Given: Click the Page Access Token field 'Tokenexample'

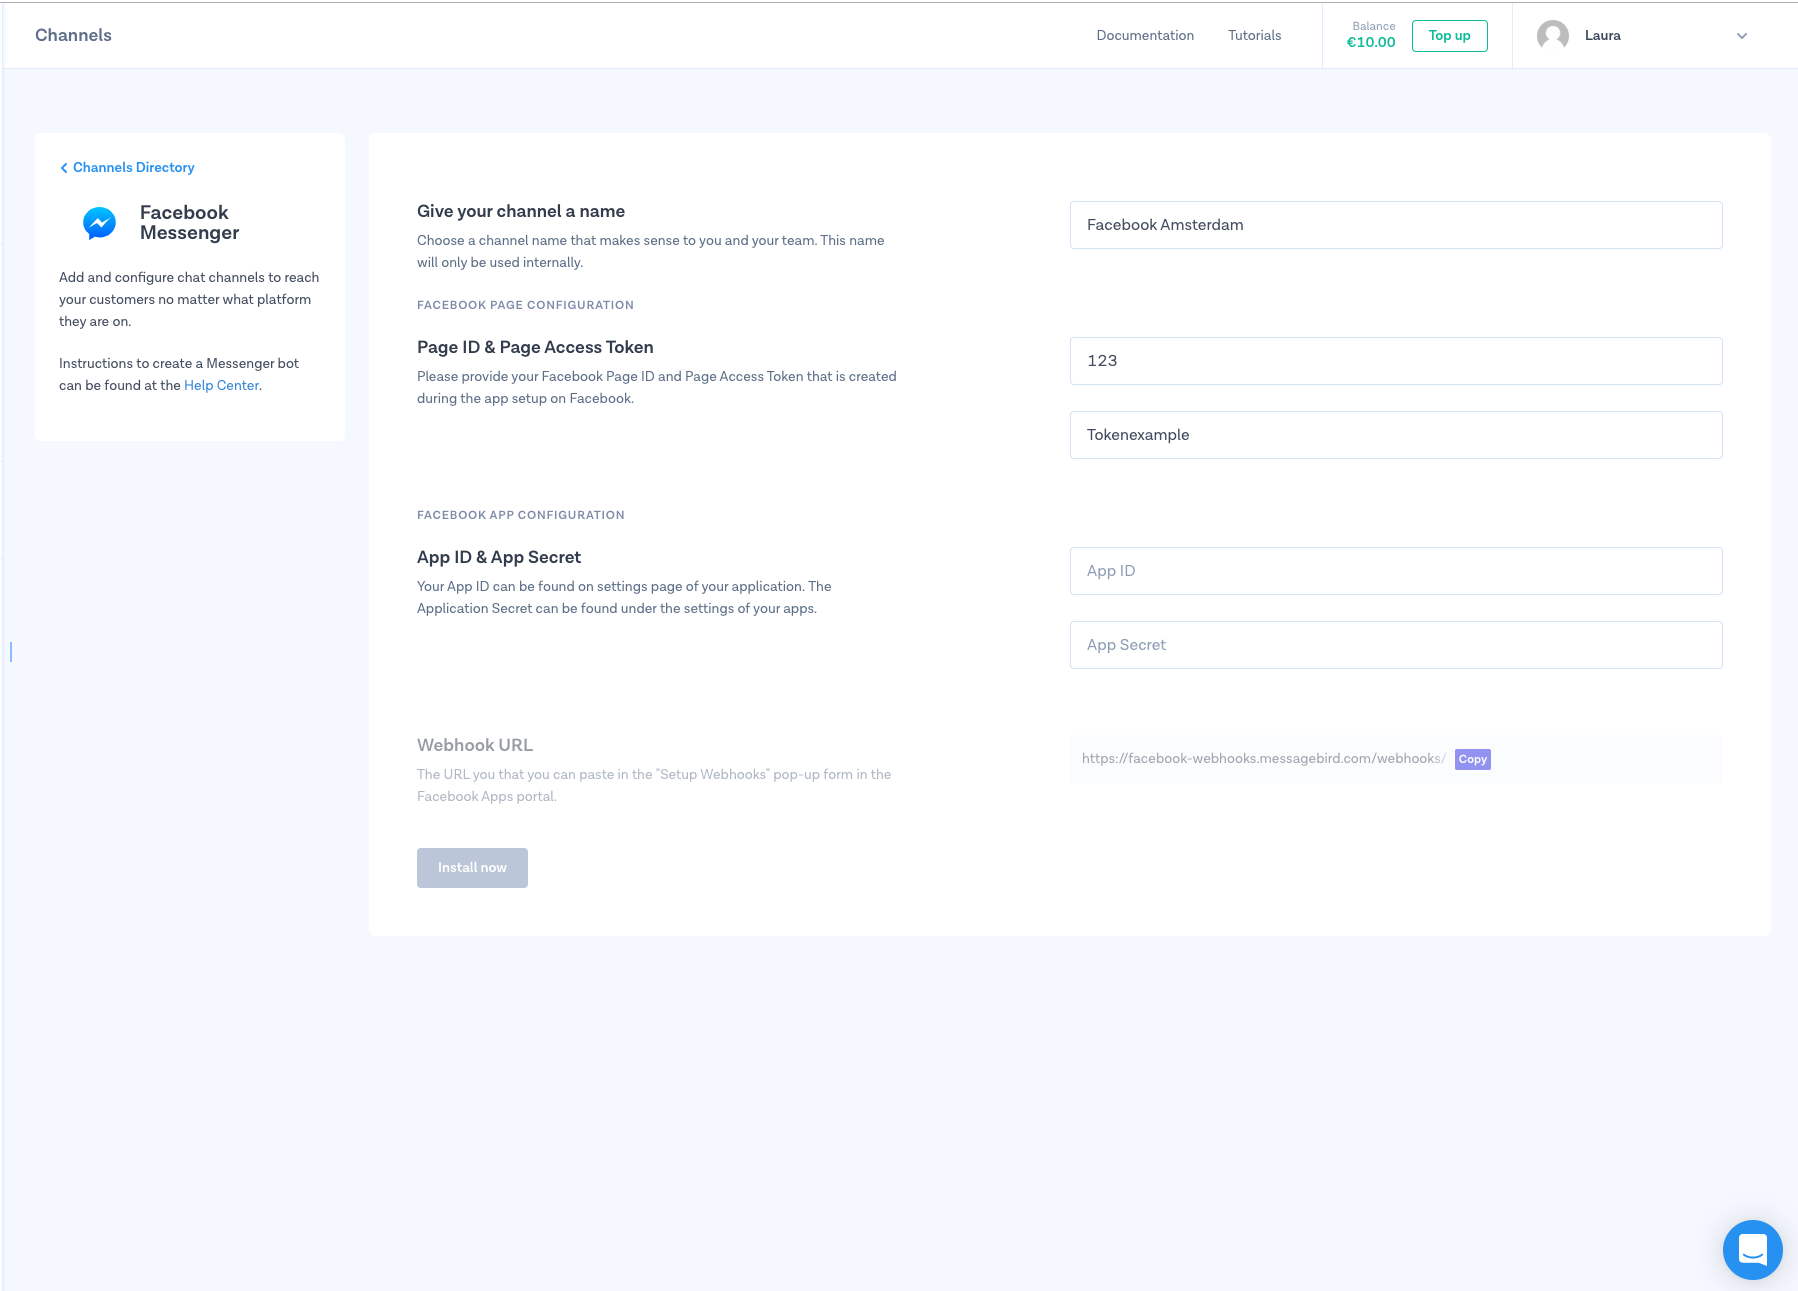Looking at the screenshot, I should click(1396, 435).
